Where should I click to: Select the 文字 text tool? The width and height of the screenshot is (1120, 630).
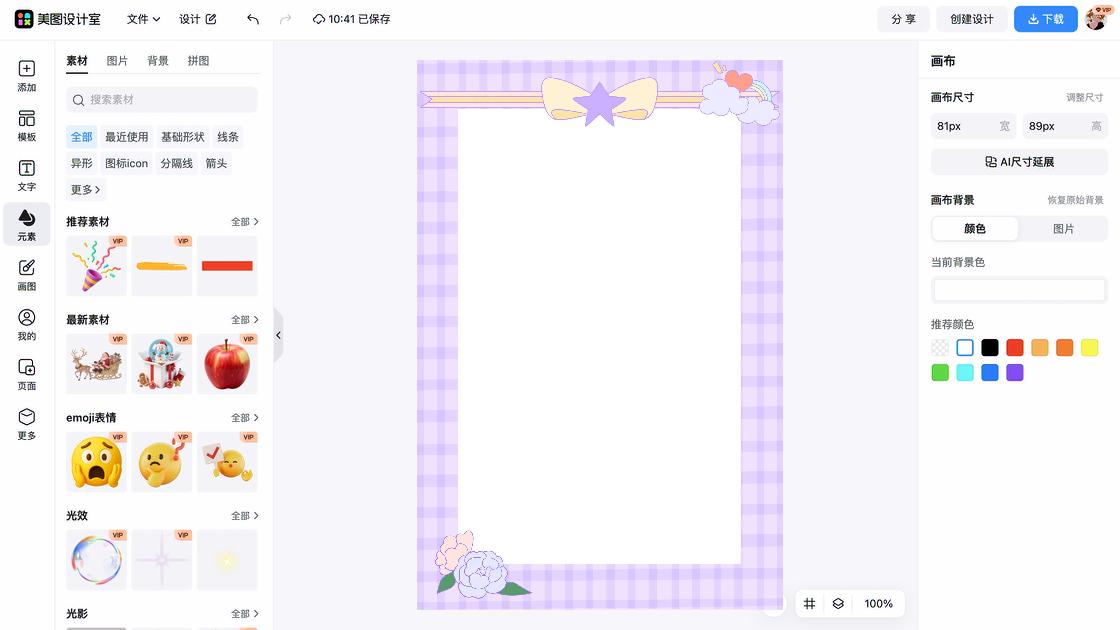26,176
